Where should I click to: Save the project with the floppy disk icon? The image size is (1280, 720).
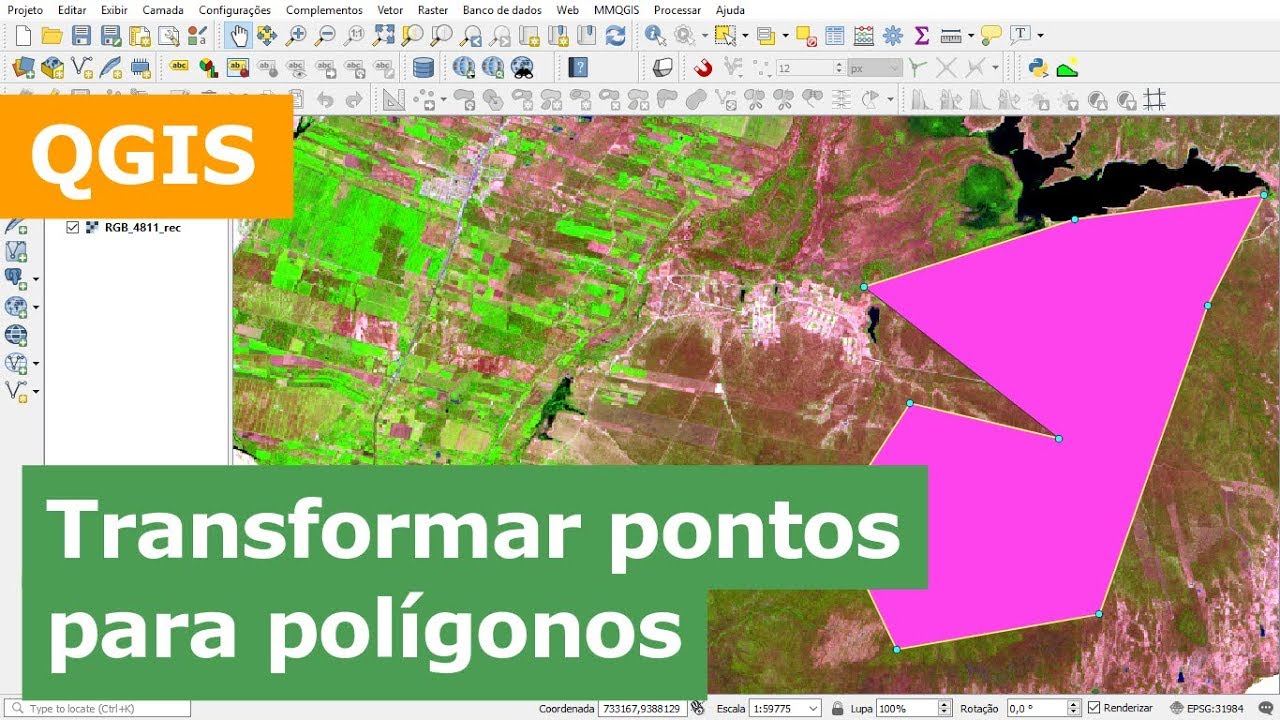pyautogui.click(x=82, y=36)
